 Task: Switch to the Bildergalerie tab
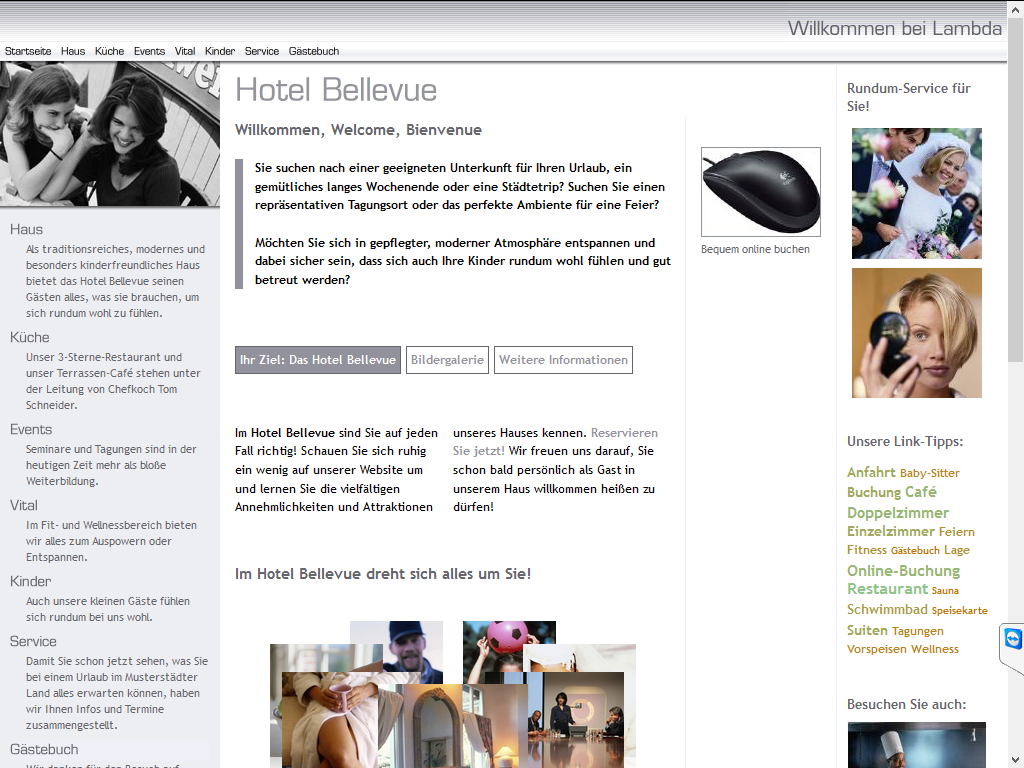447,360
